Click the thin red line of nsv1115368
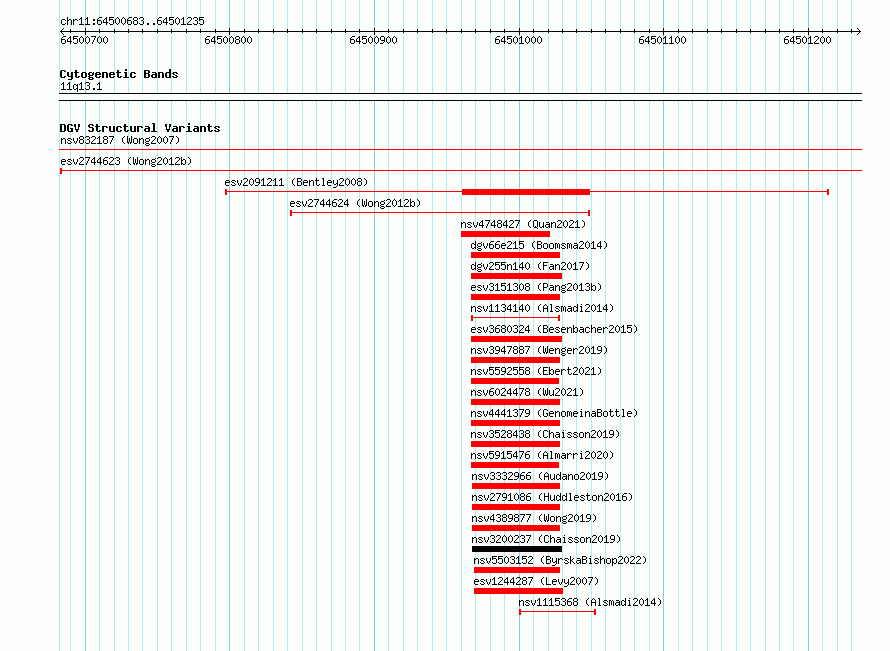The image size is (890, 651). coord(557,612)
